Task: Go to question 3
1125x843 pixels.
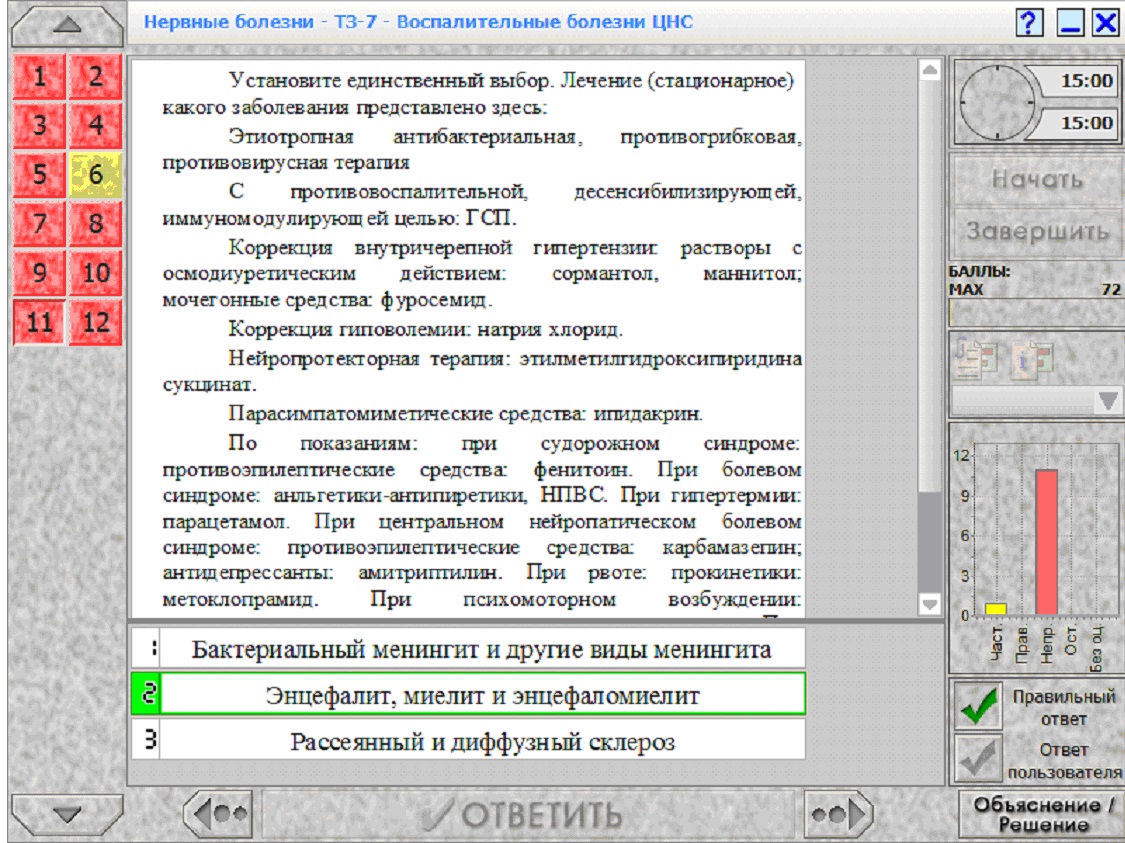Action: (39, 125)
